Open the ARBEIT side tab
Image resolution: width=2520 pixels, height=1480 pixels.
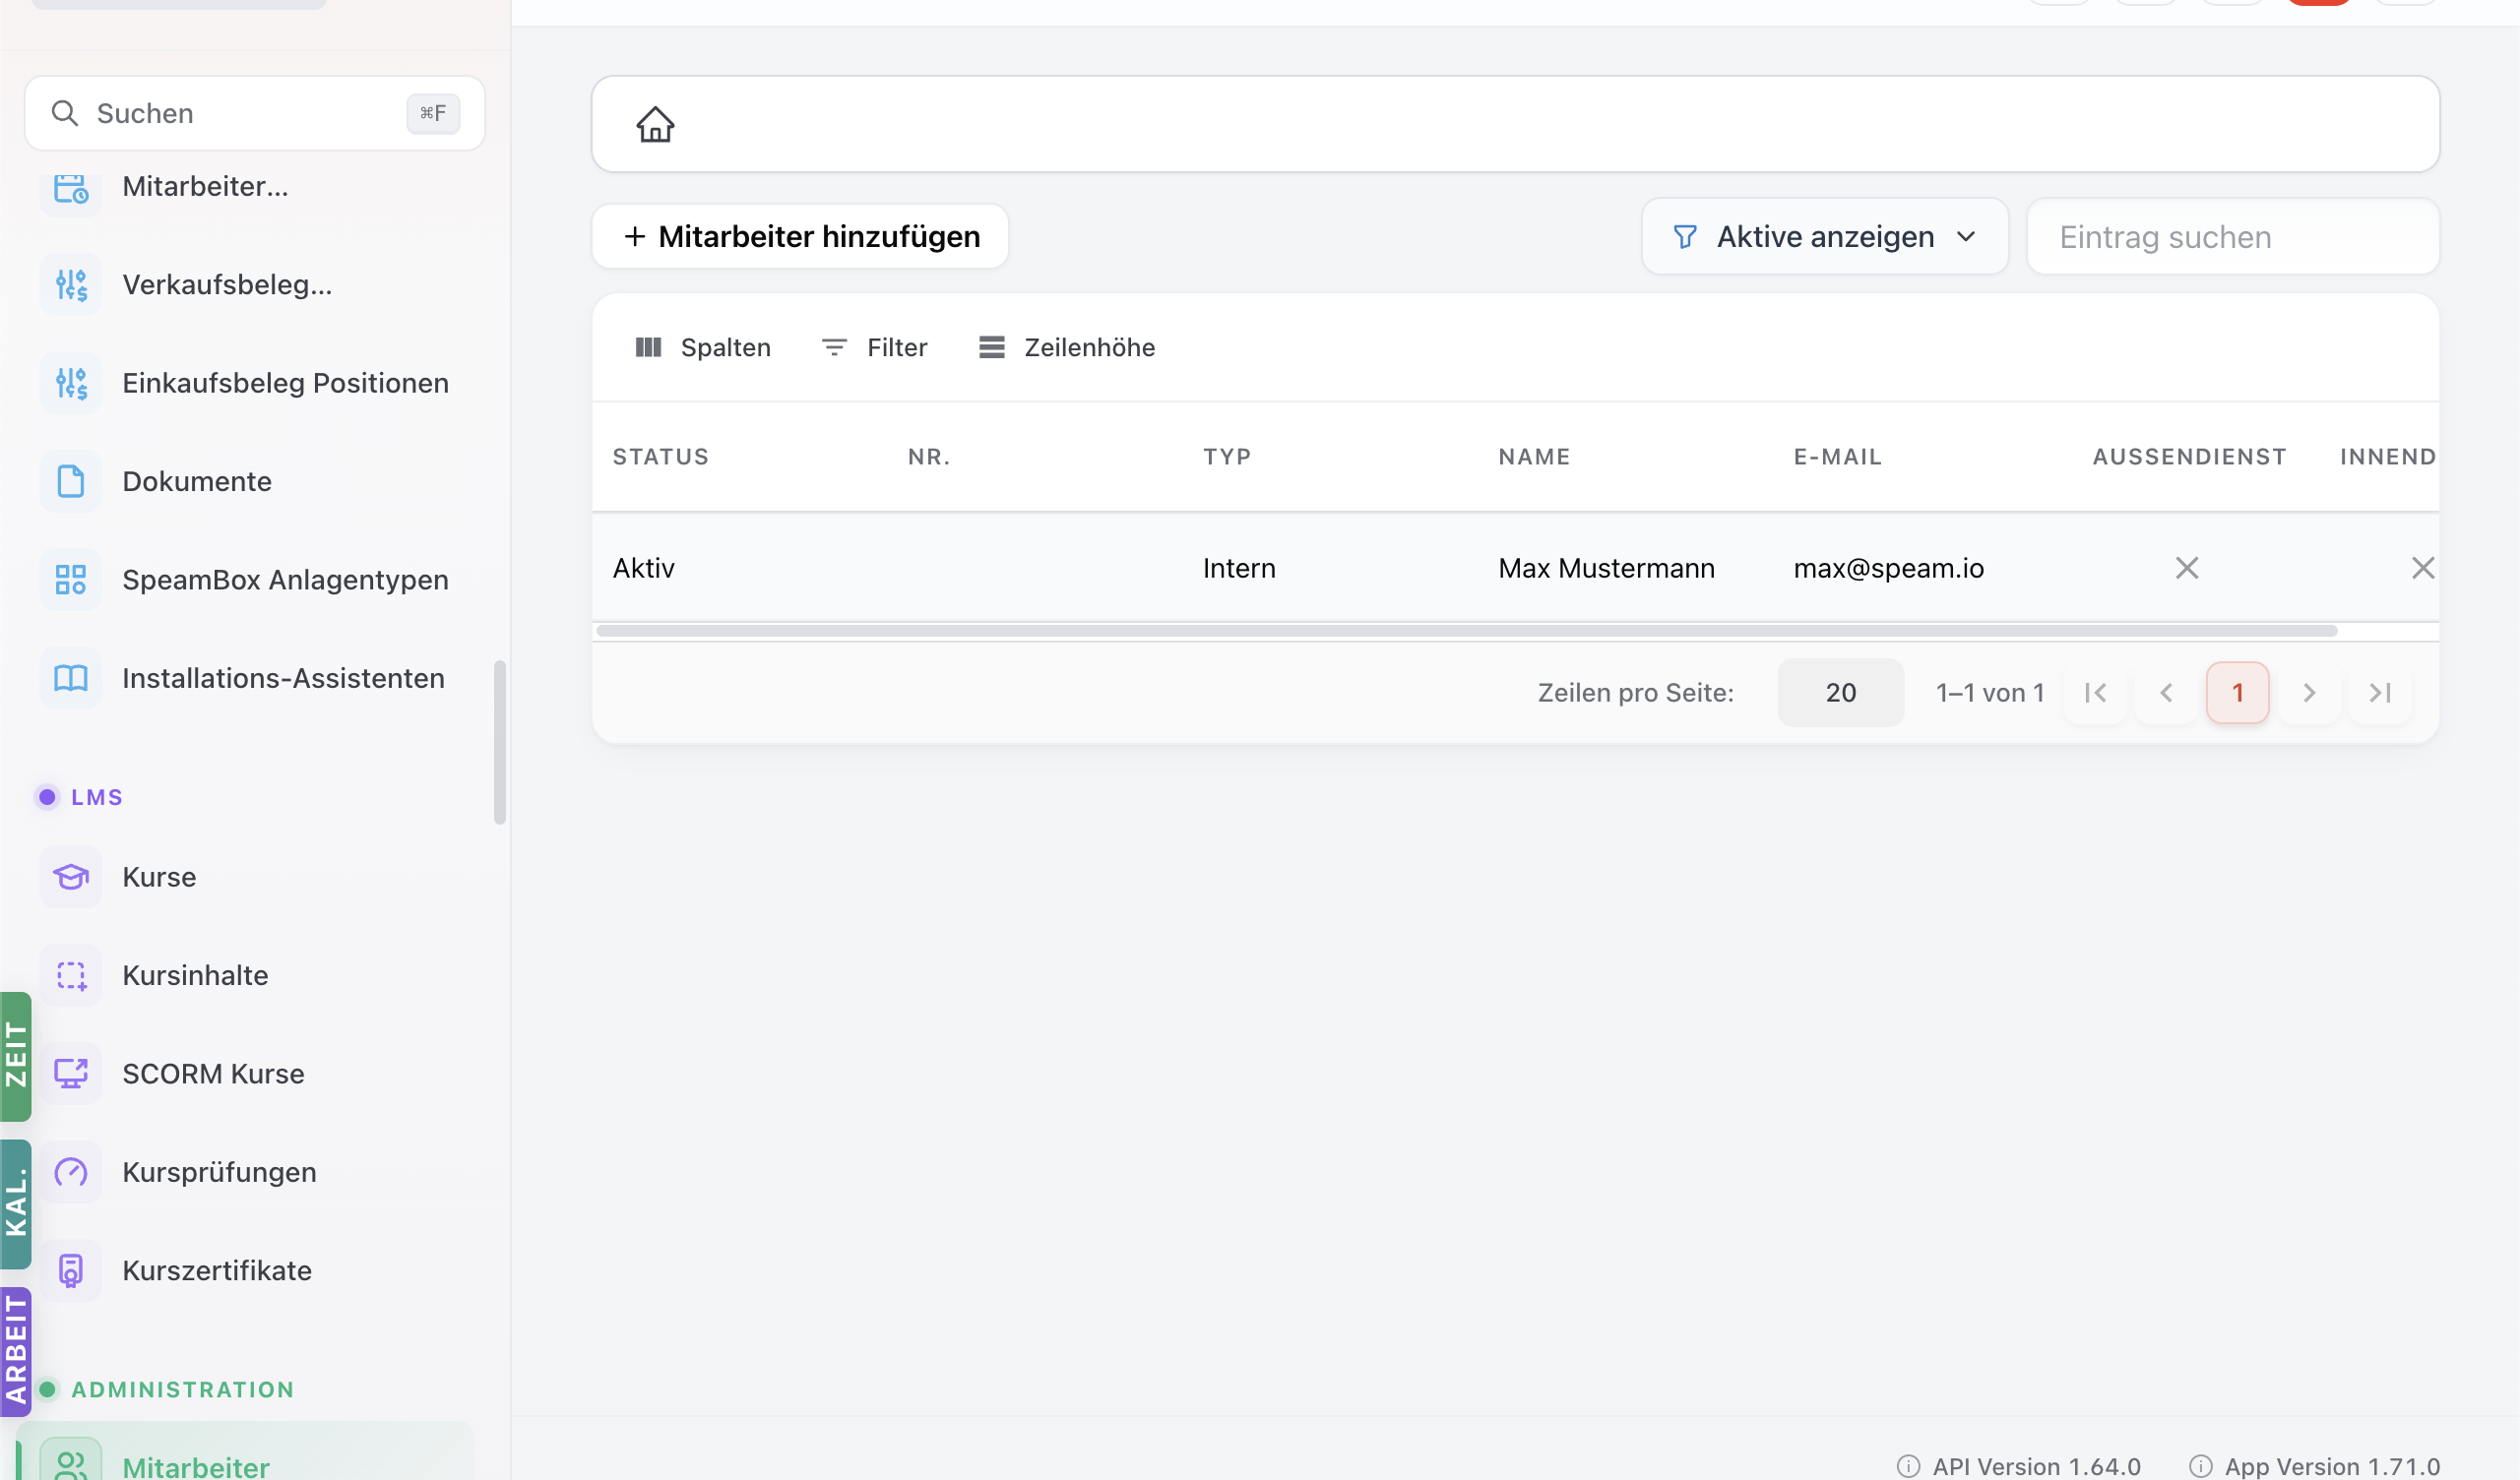coord(15,1351)
